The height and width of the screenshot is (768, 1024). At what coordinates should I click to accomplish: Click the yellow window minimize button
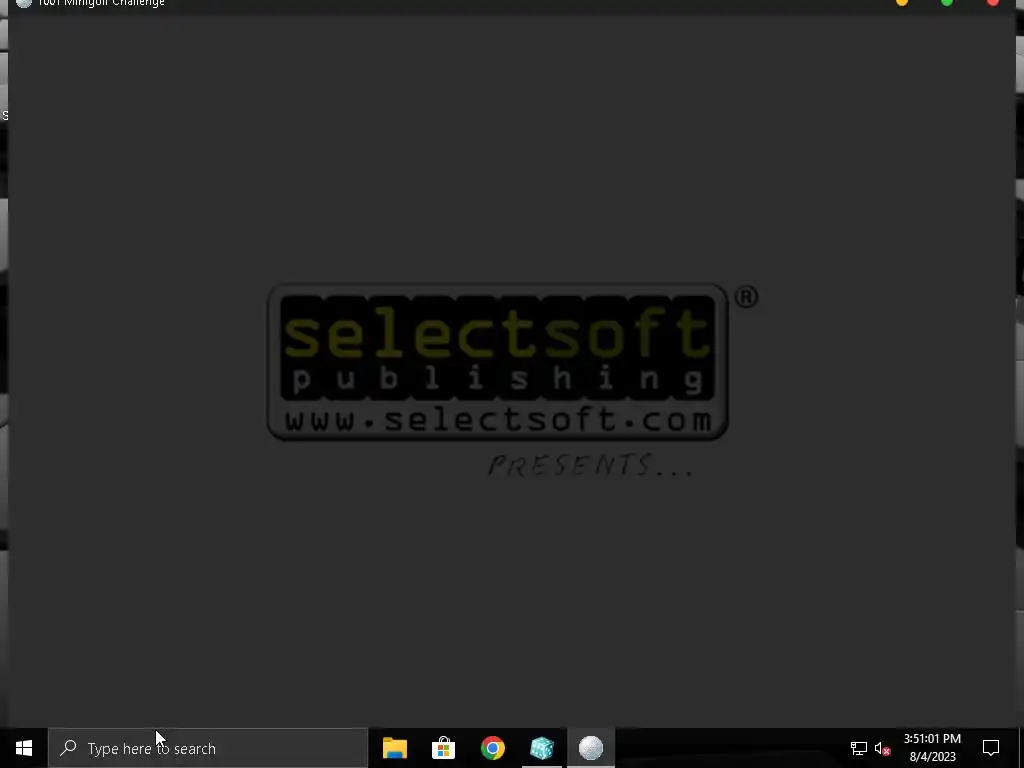pyautogui.click(x=902, y=3)
